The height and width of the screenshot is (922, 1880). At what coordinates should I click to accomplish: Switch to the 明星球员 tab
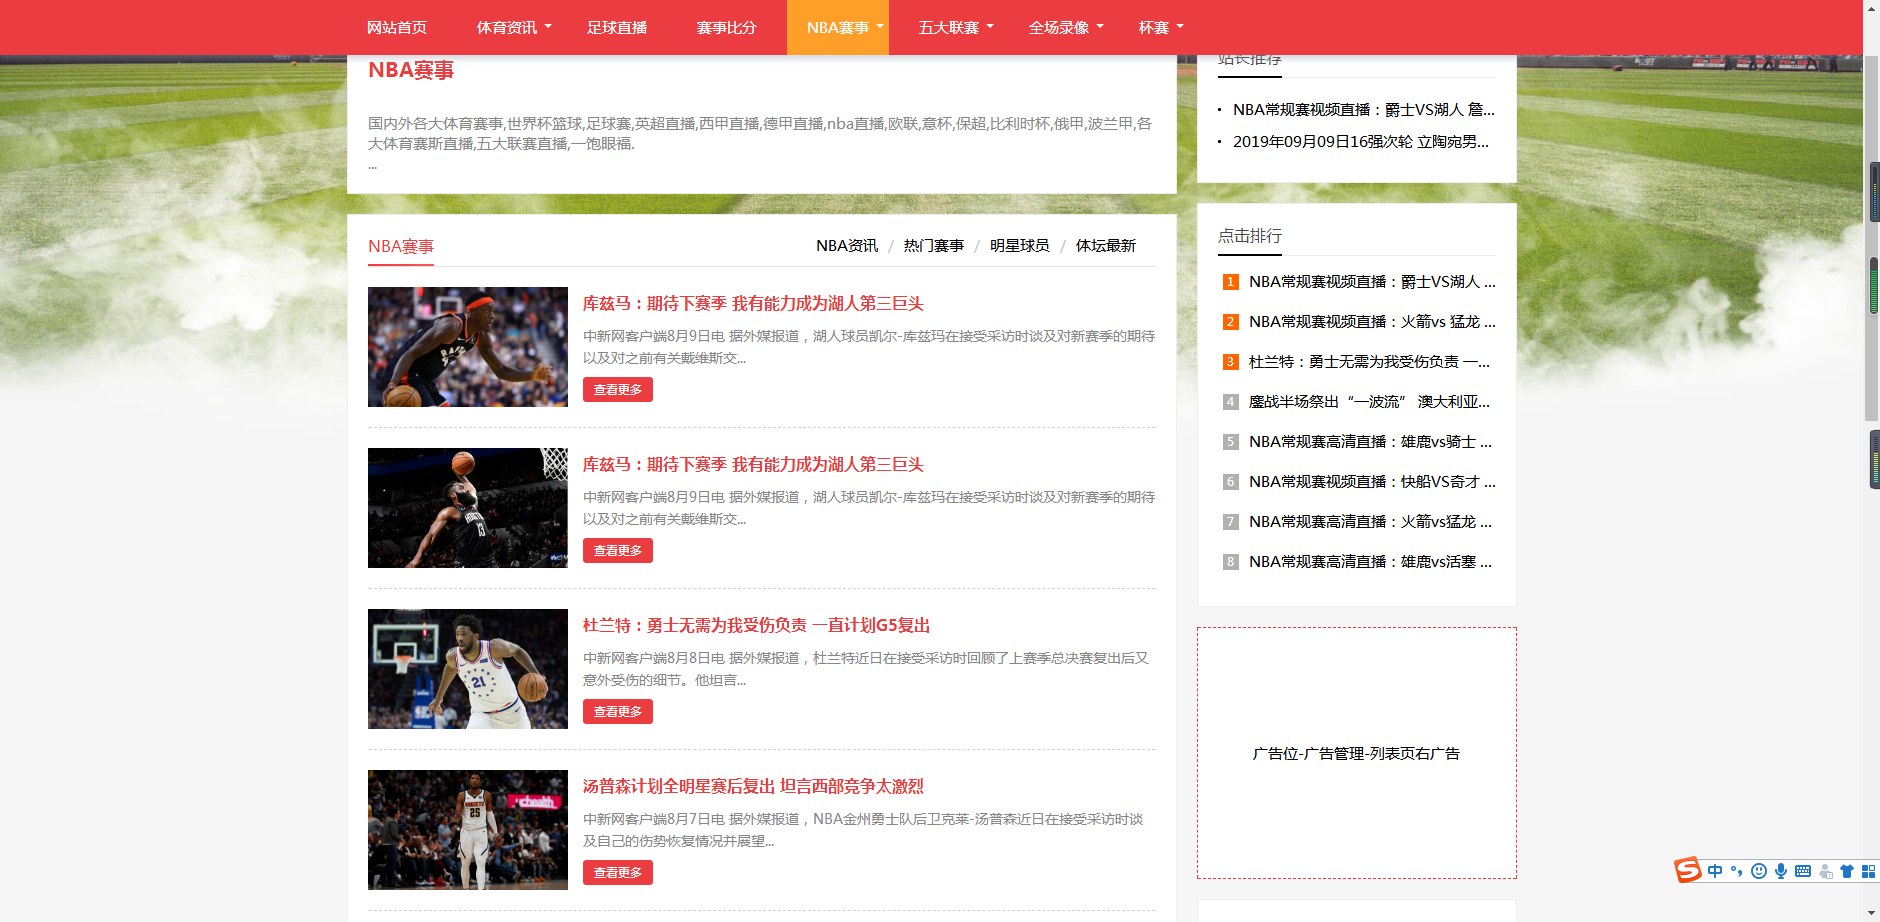[x=1019, y=246]
